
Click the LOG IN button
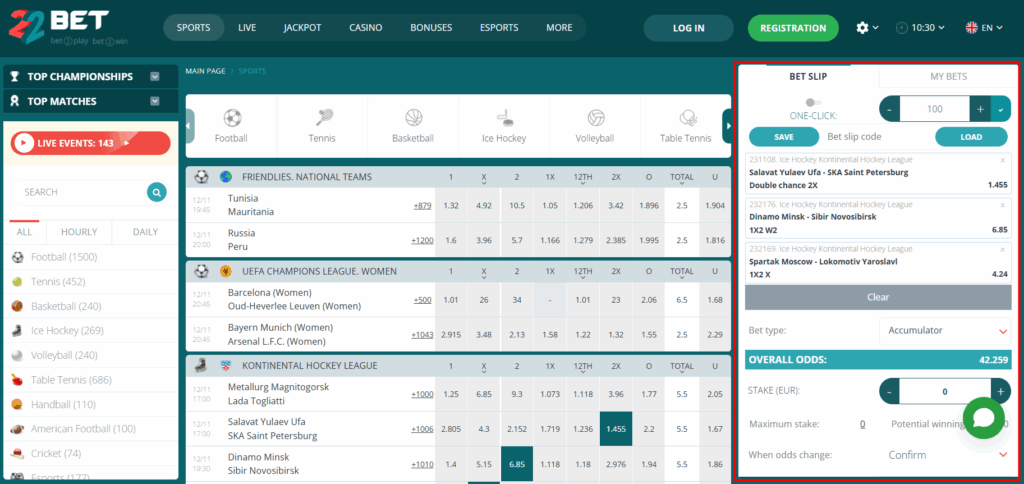688,28
